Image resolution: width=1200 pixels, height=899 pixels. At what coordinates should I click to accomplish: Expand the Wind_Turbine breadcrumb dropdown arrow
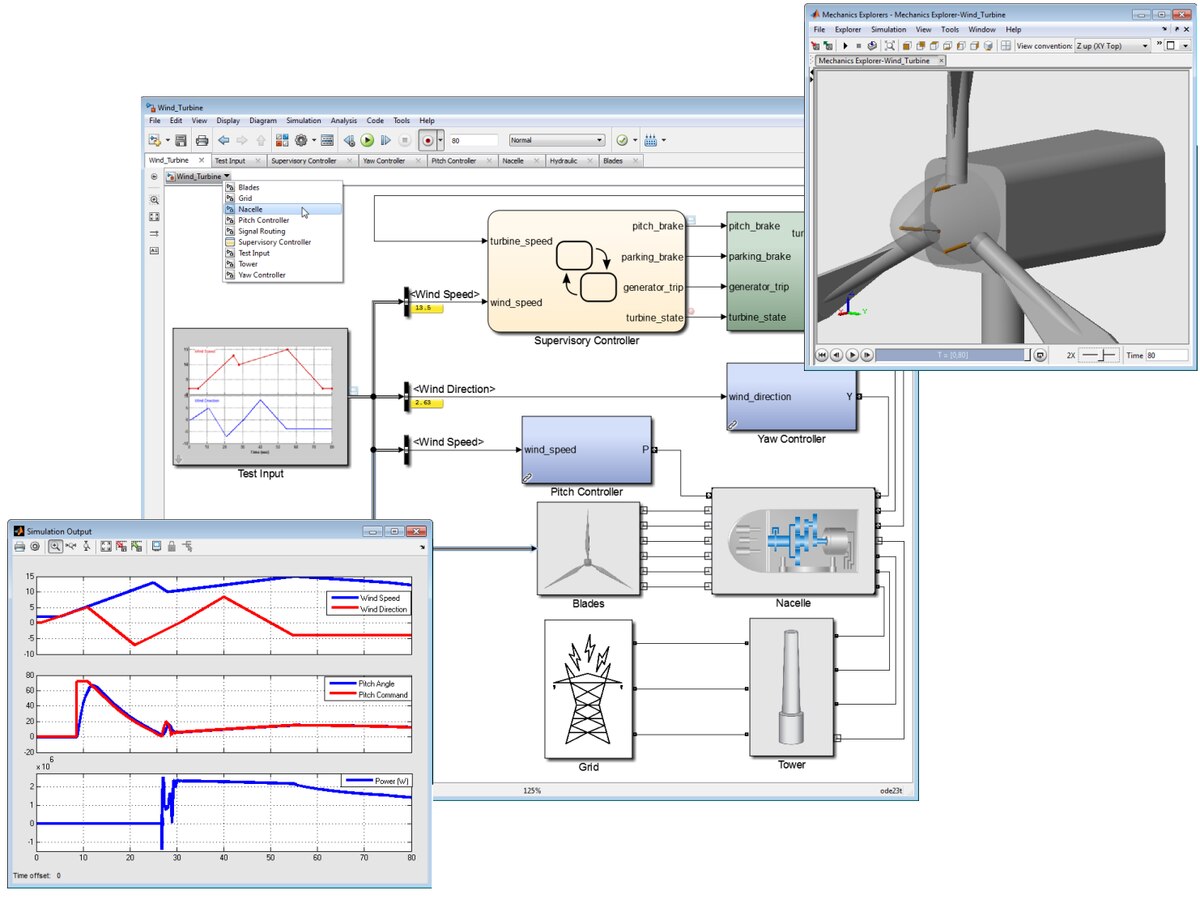pyautogui.click(x=228, y=176)
